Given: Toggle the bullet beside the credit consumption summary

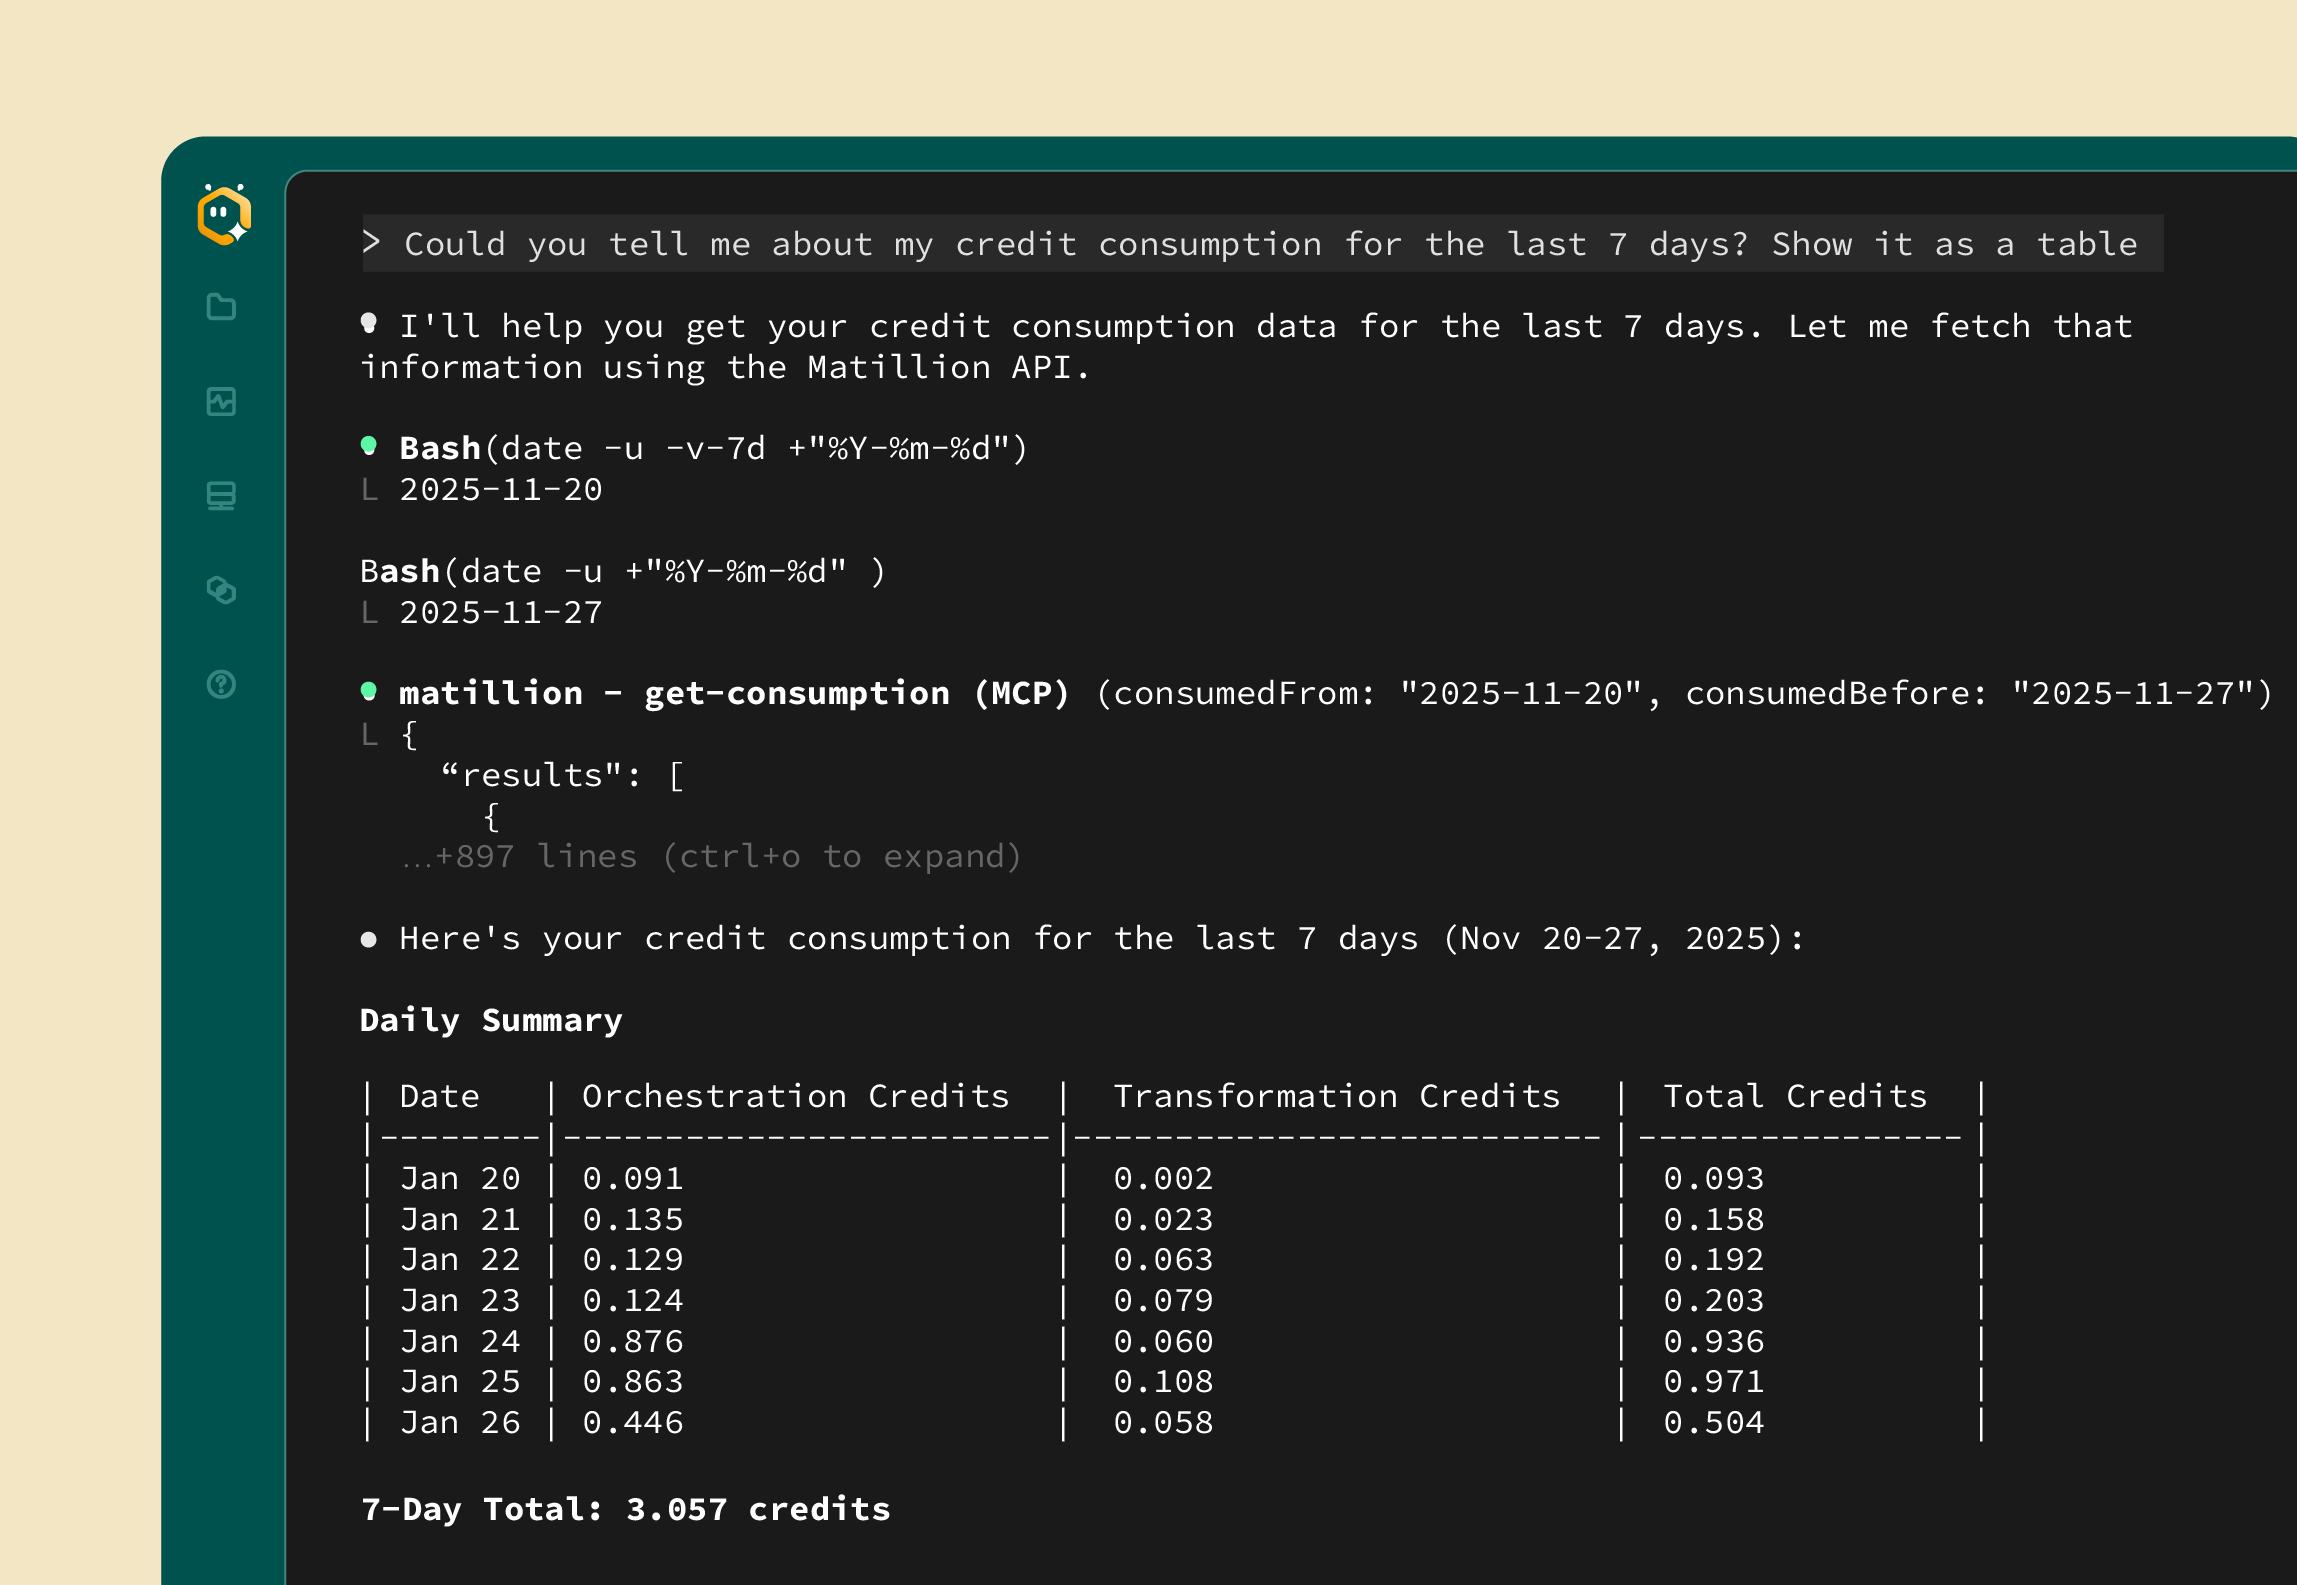Looking at the screenshot, I should click(x=370, y=938).
